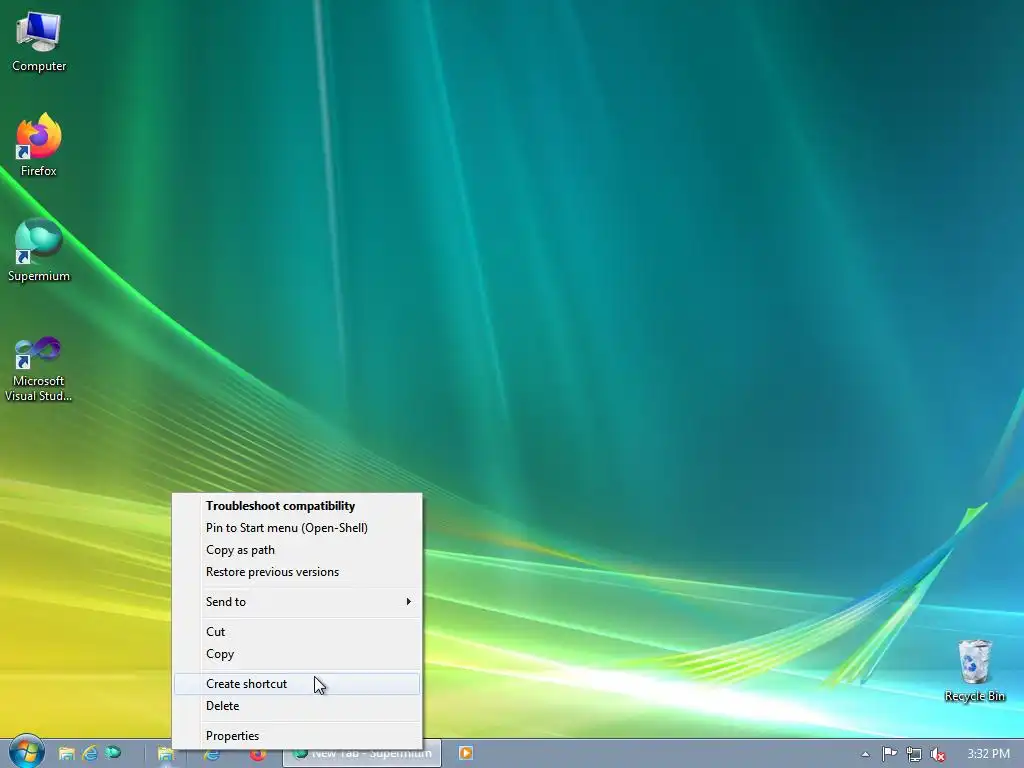The width and height of the screenshot is (1024, 768).
Task: Select the Recycle Bin icon
Action: pos(974,671)
